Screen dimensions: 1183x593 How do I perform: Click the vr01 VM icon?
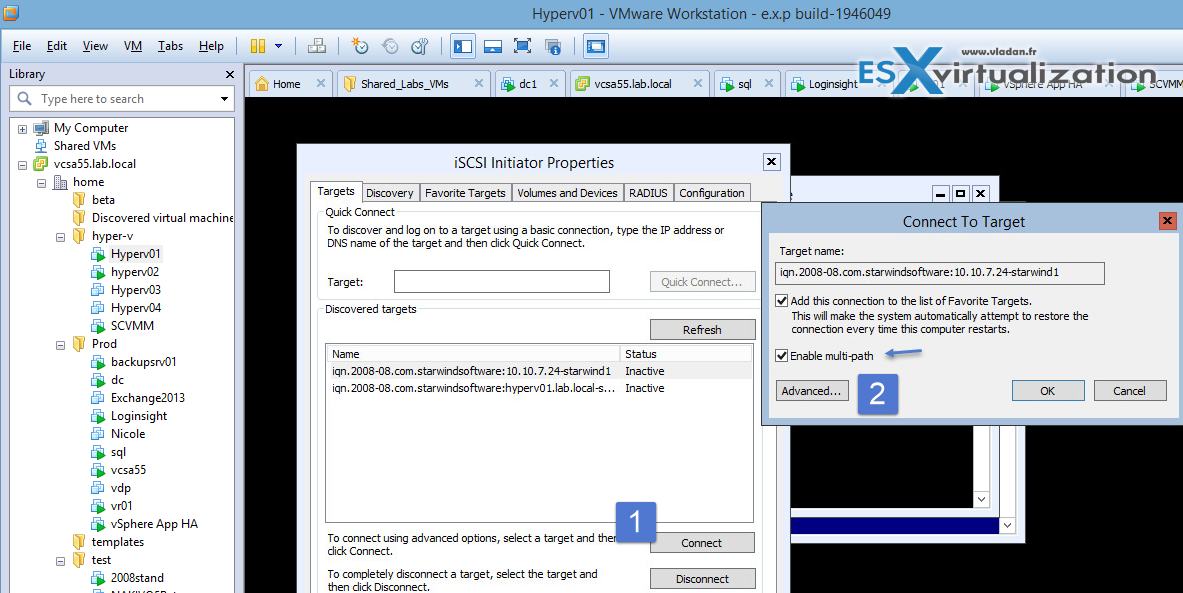click(98, 505)
